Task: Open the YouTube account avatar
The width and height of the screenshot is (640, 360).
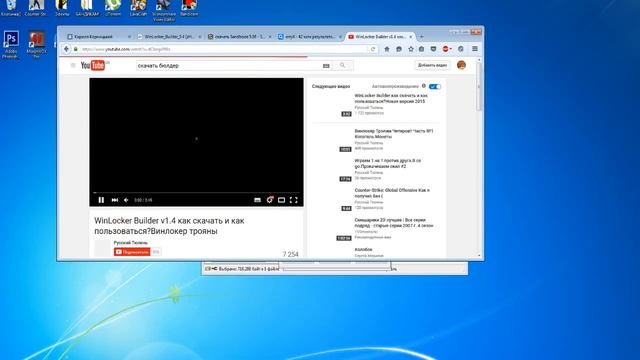Action: click(x=461, y=65)
